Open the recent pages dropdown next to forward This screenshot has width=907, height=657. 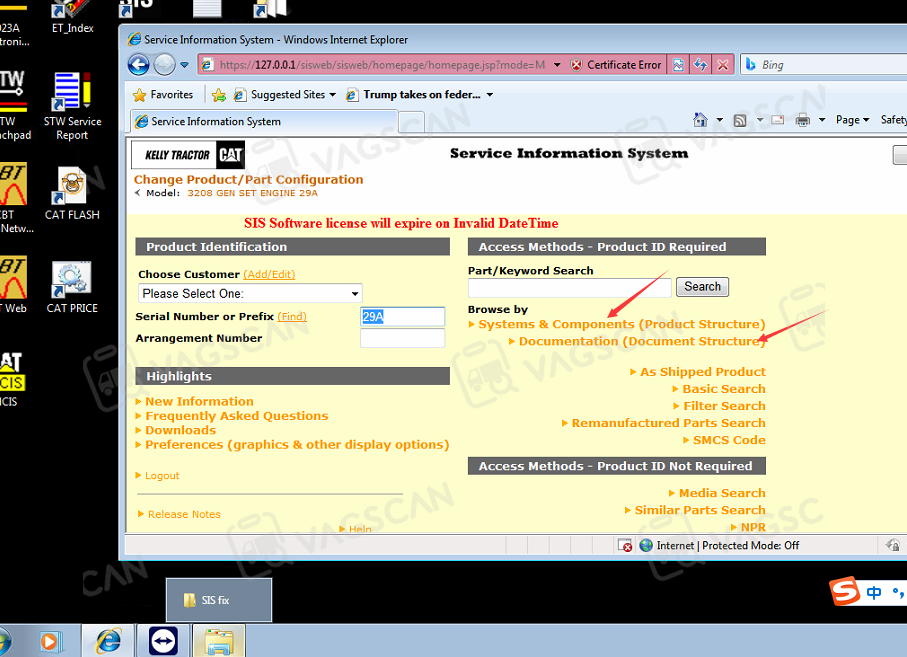click(185, 65)
